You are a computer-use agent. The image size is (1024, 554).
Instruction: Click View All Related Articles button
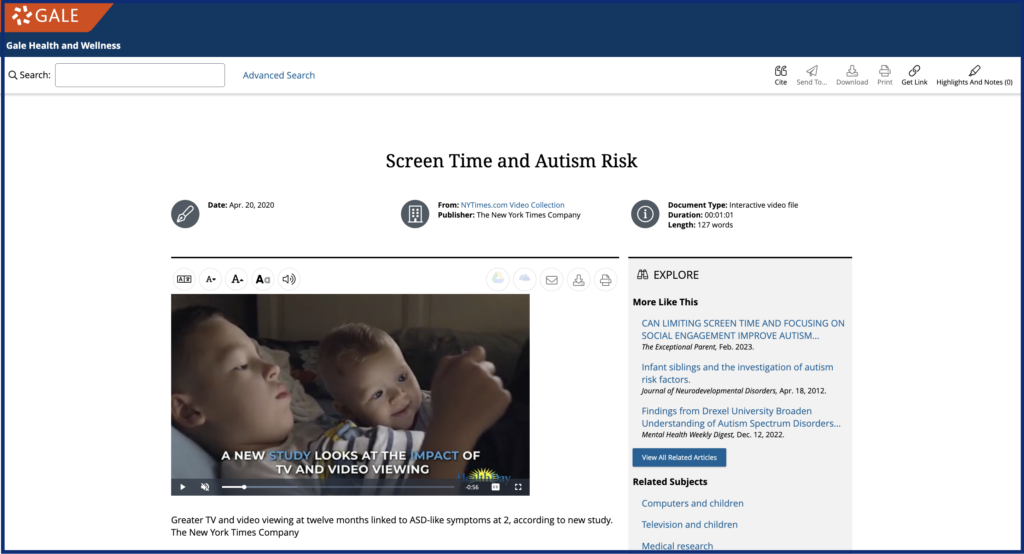click(679, 457)
